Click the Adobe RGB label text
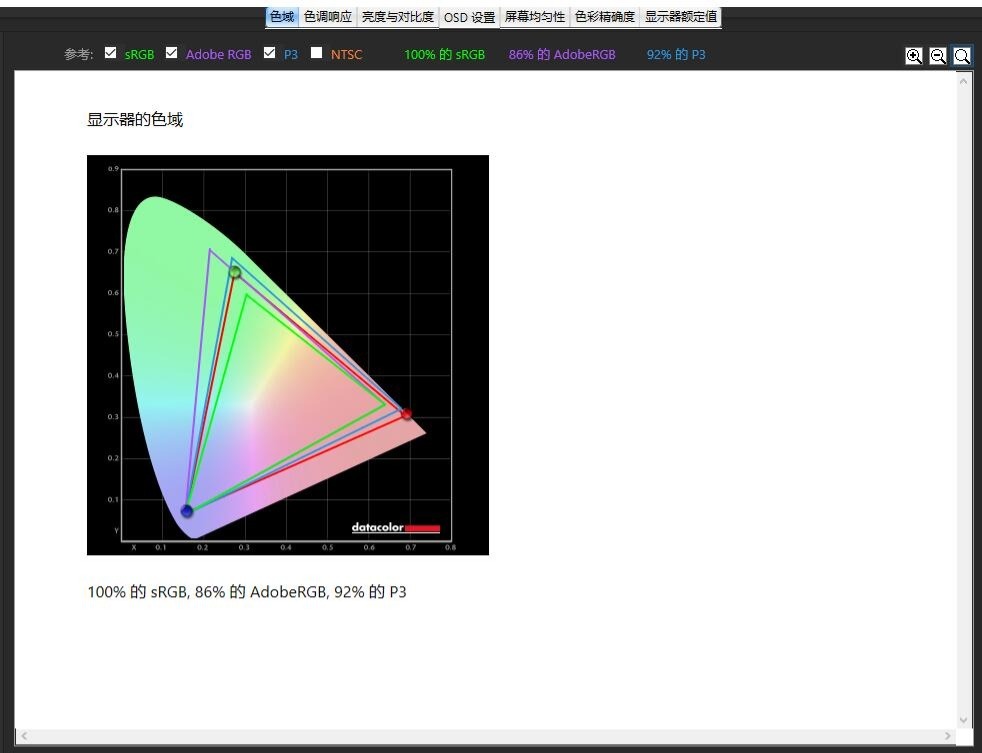 click(x=219, y=55)
